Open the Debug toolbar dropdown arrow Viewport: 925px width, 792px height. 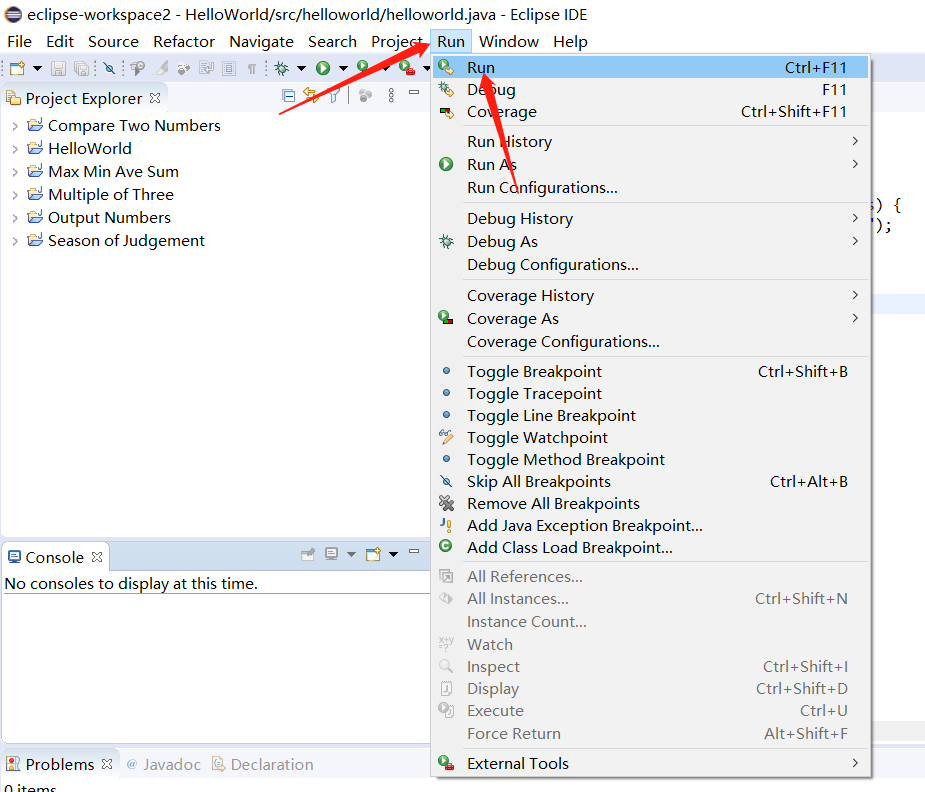pos(301,68)
